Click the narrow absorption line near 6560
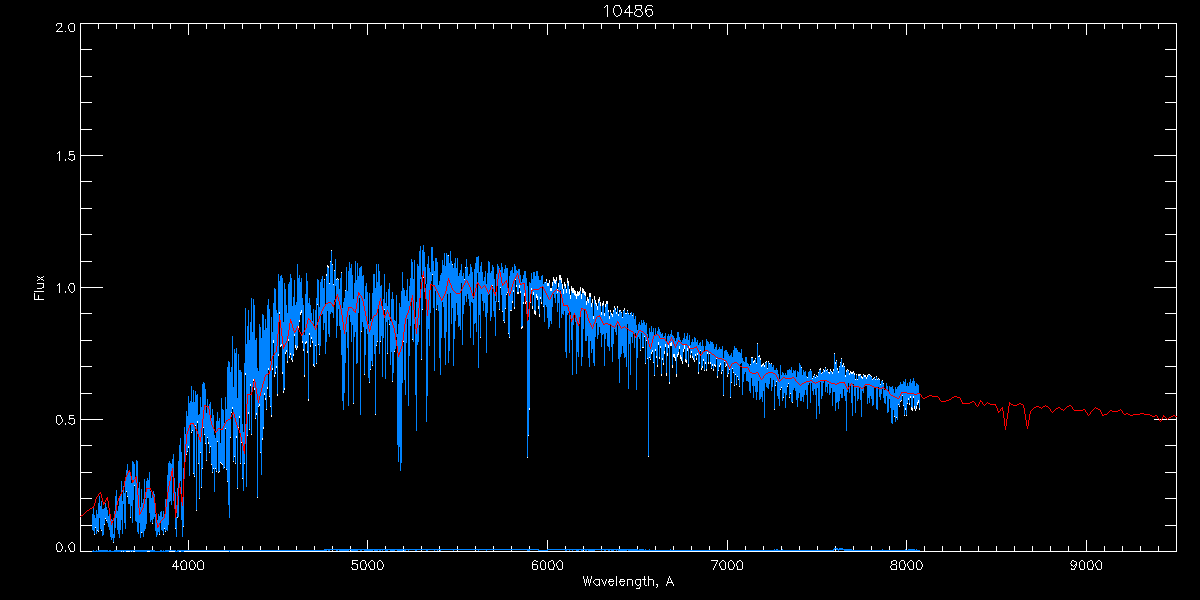Image resolution: width=1200 pixels, height=600 pixels. pyautogui.click(x=648, y=453)
